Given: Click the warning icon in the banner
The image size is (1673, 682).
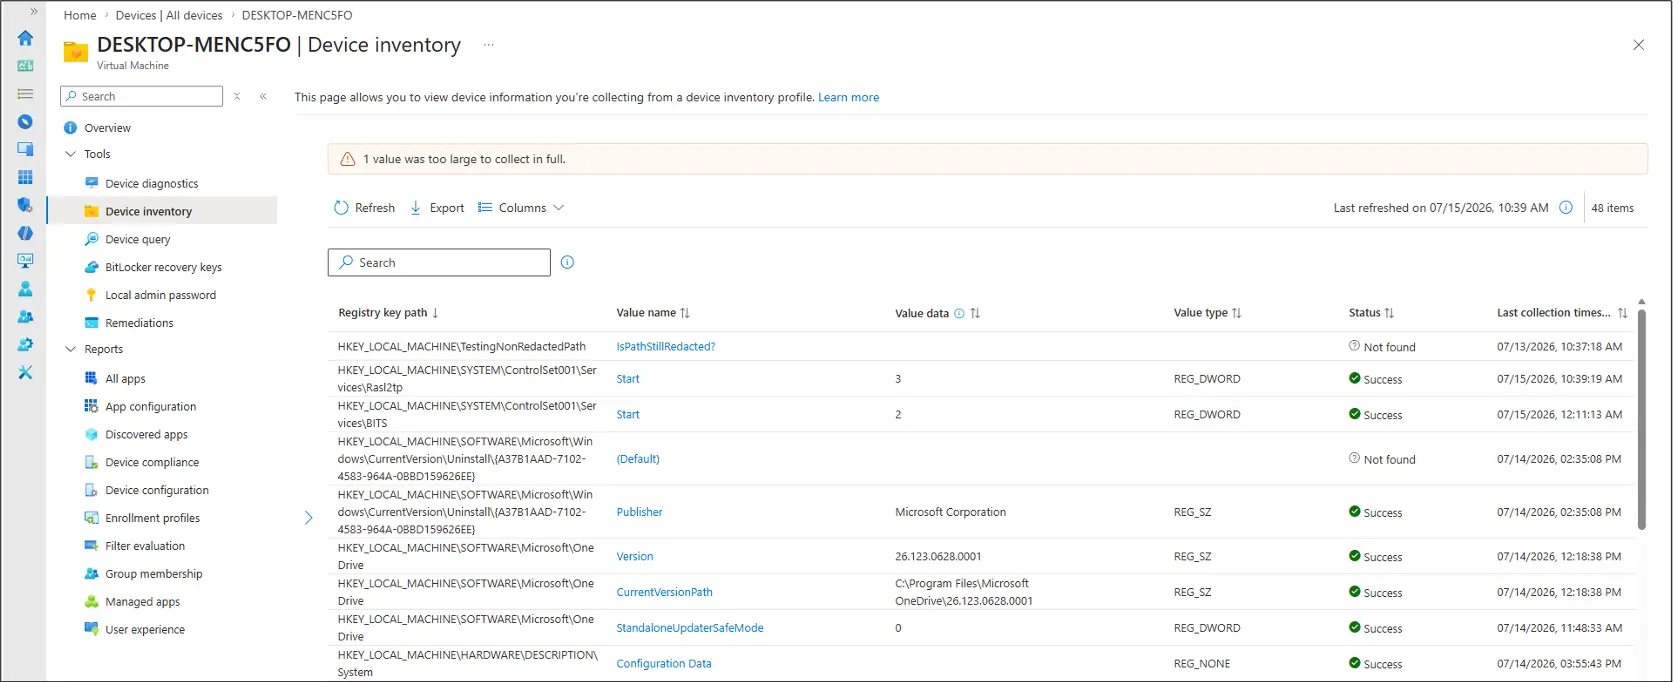Looking at the screenshot, I should click(x=347, y=159).
